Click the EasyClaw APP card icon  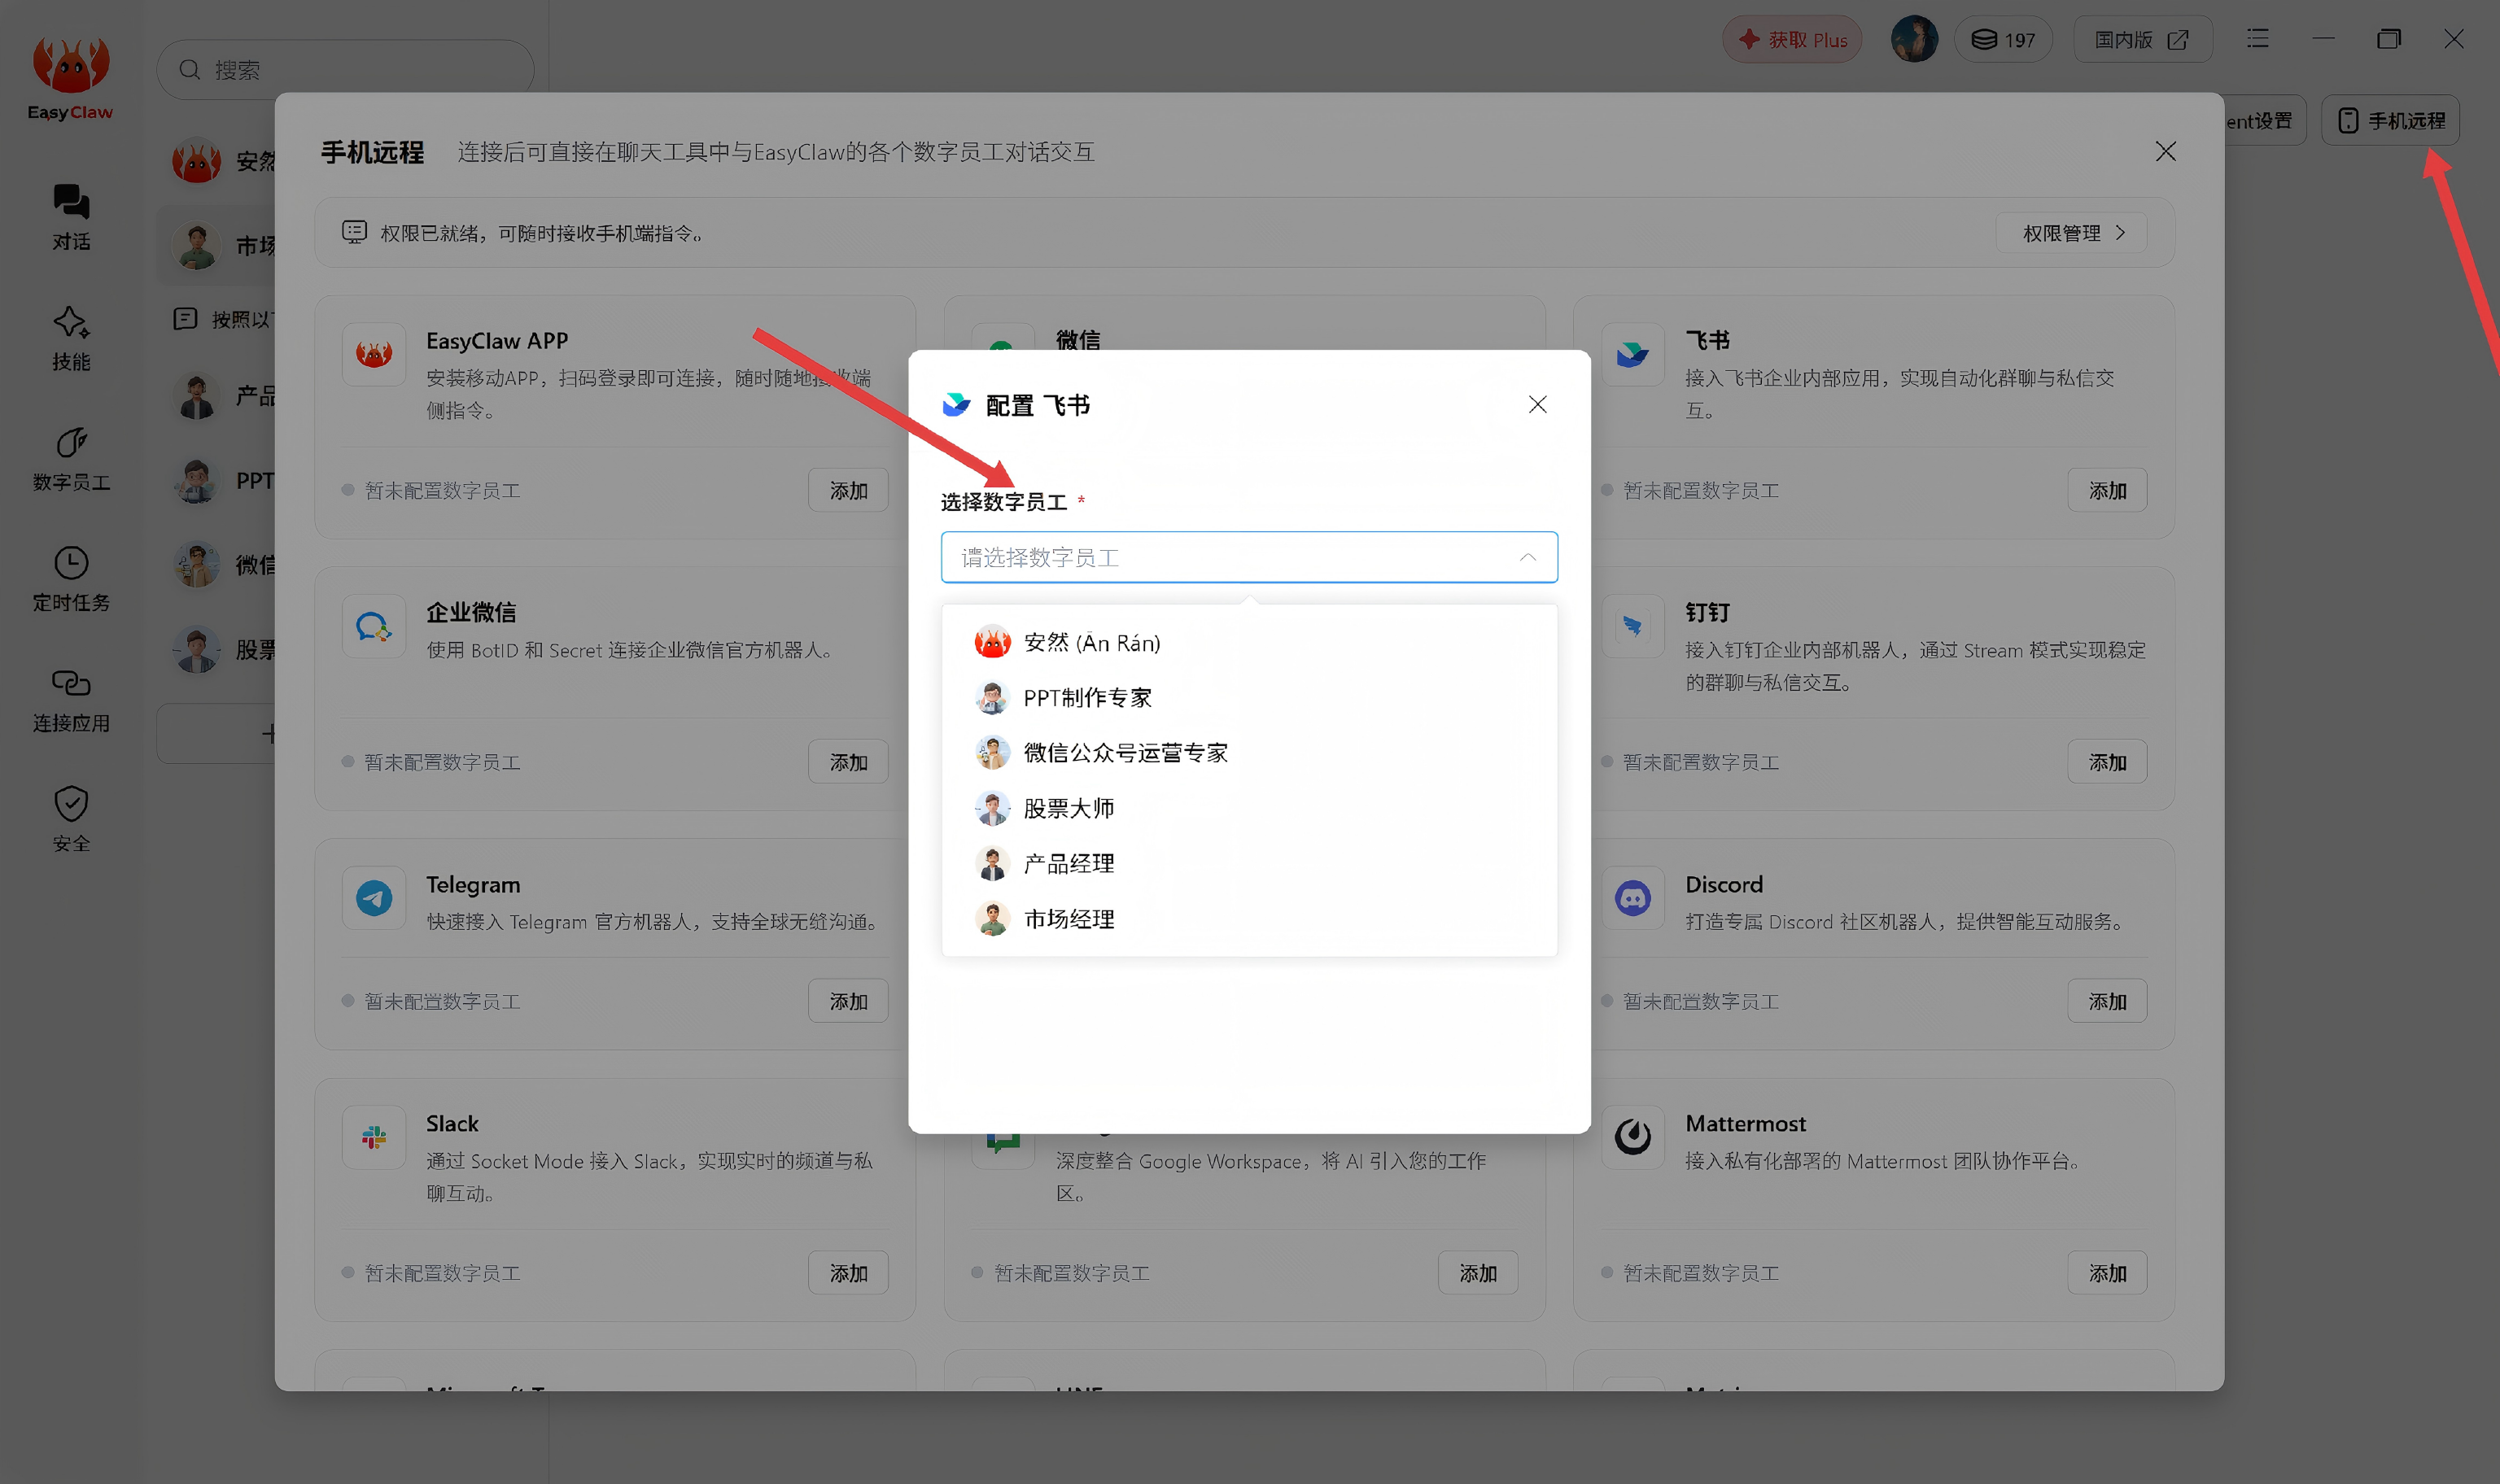click(x=374, y=354)
